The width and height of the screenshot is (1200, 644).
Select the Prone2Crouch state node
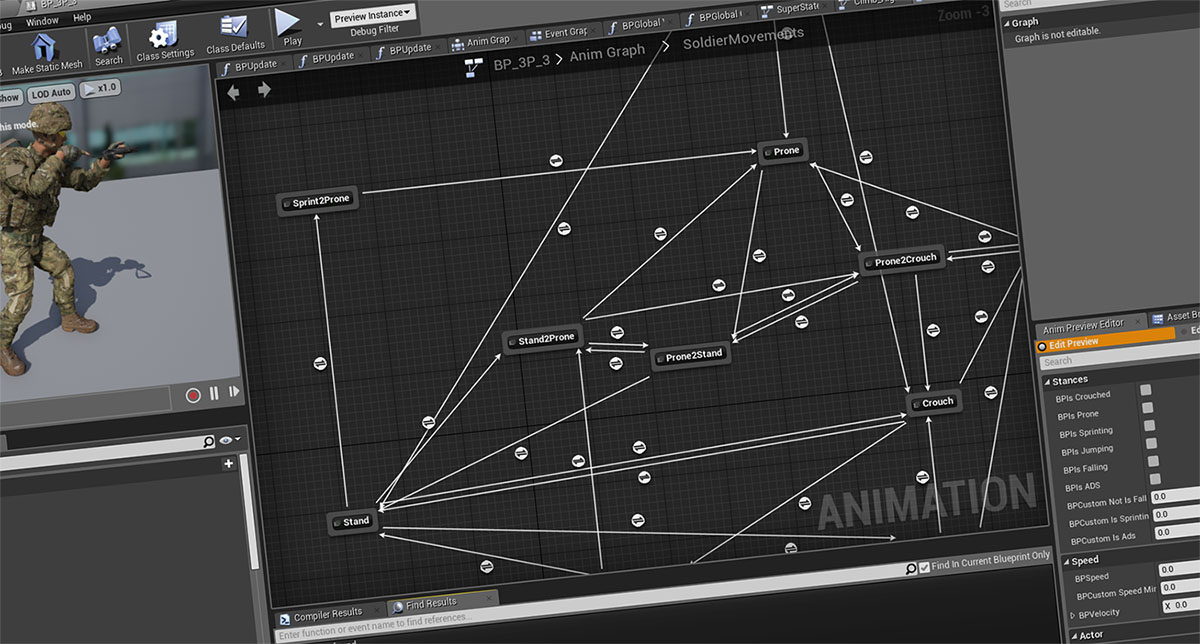pyautogui.click(x=902, y=260)
